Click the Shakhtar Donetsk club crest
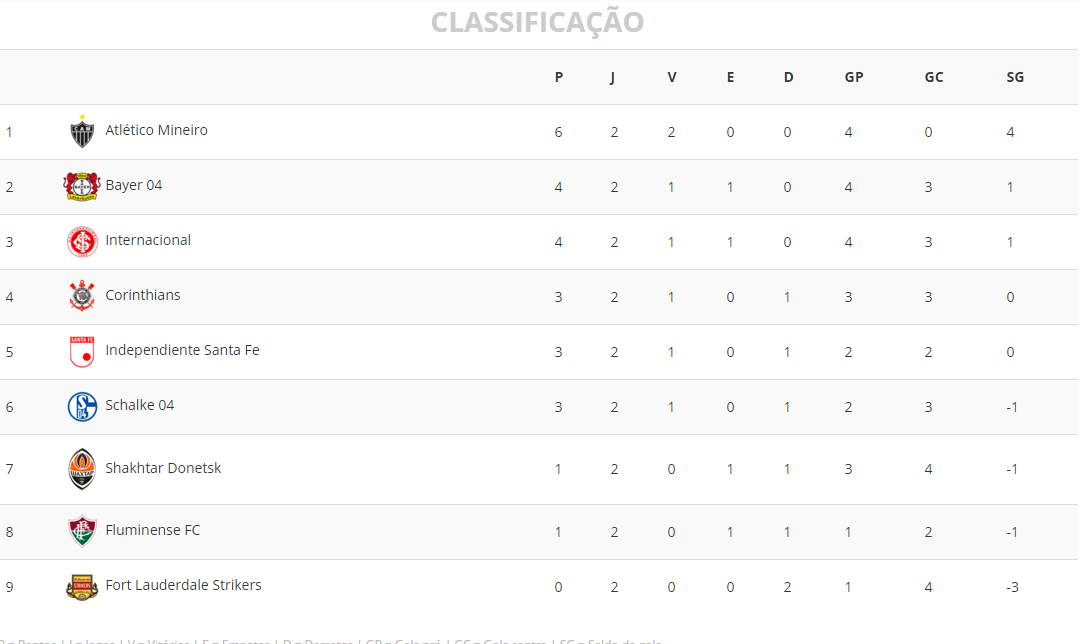This screenshot has width=1083, height=644. (x=82, y=469)
